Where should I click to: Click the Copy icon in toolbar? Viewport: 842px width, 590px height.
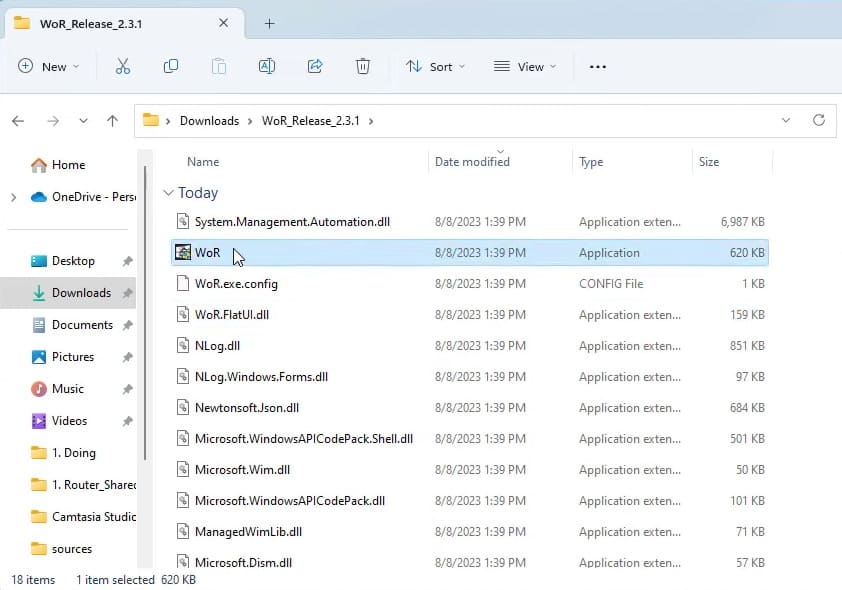pyautogui.click(x=171, y=67)
